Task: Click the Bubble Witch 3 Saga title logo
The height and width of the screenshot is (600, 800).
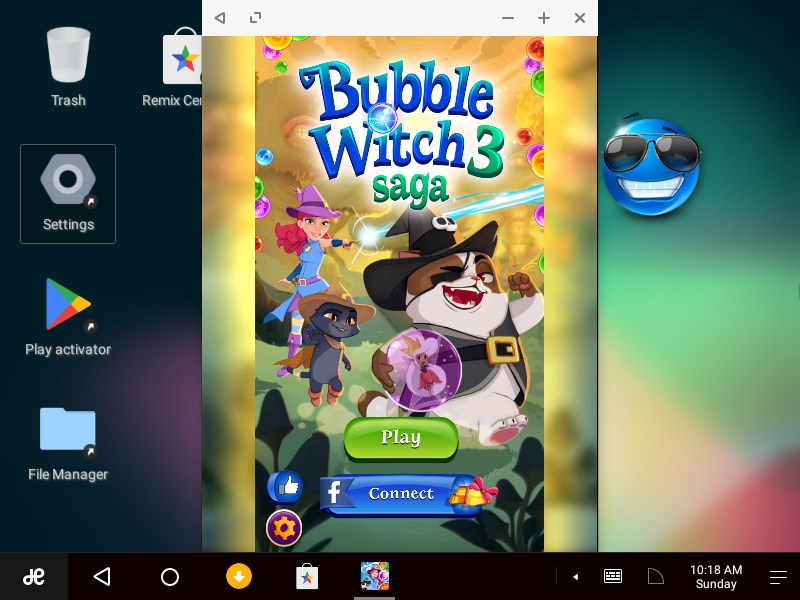Action: [x=403, y=137]
